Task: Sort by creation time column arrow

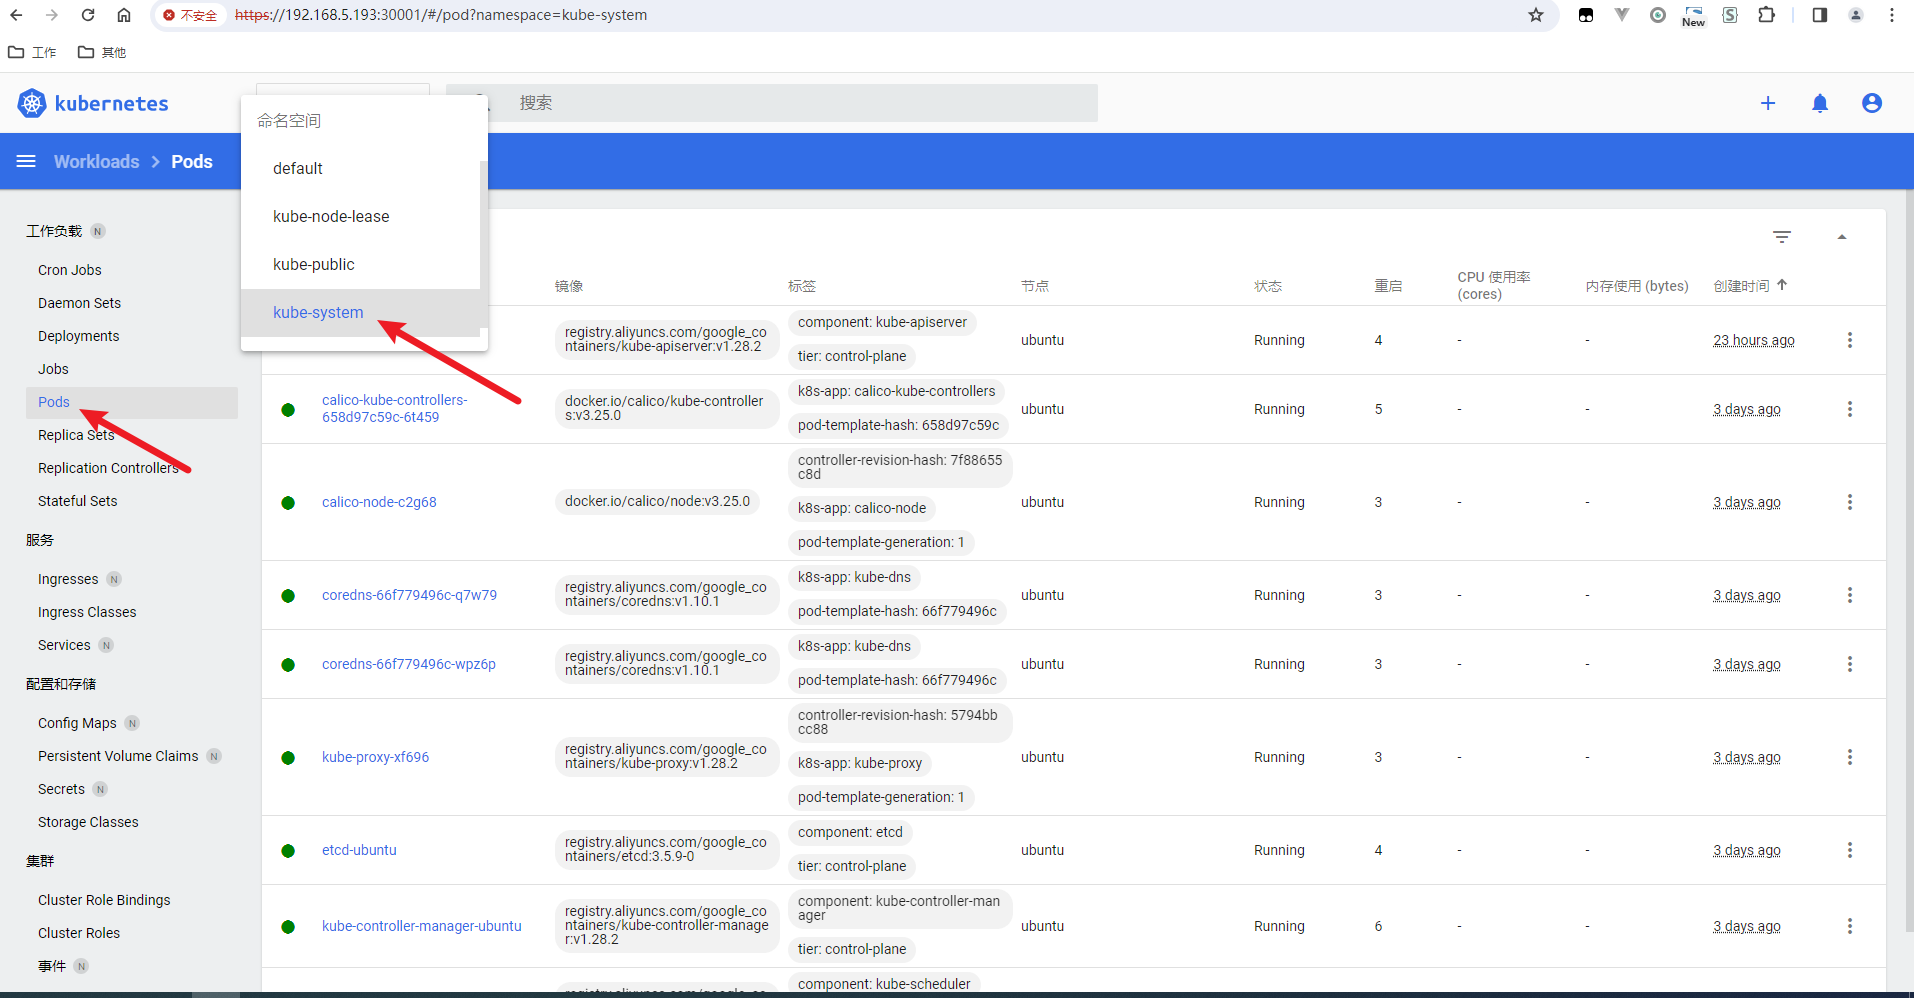Action: tap(1782, 285)
